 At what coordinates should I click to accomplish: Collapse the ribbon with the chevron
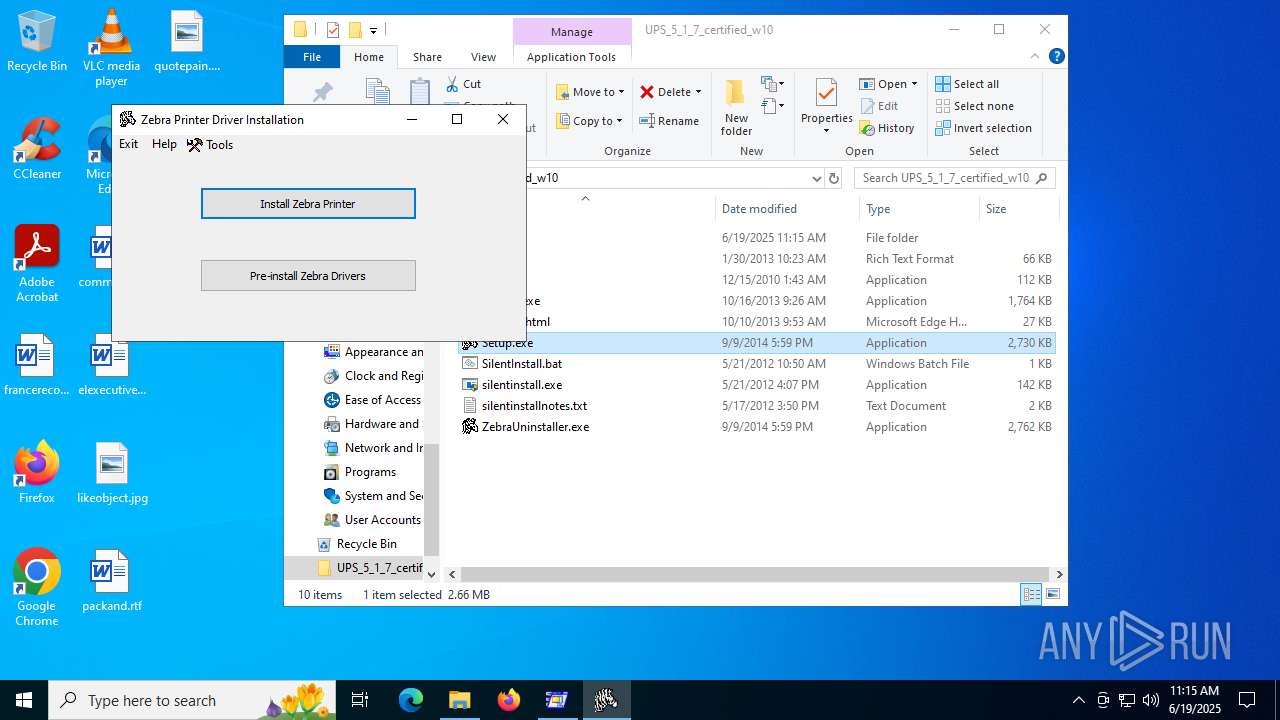tap(1035, 57)
